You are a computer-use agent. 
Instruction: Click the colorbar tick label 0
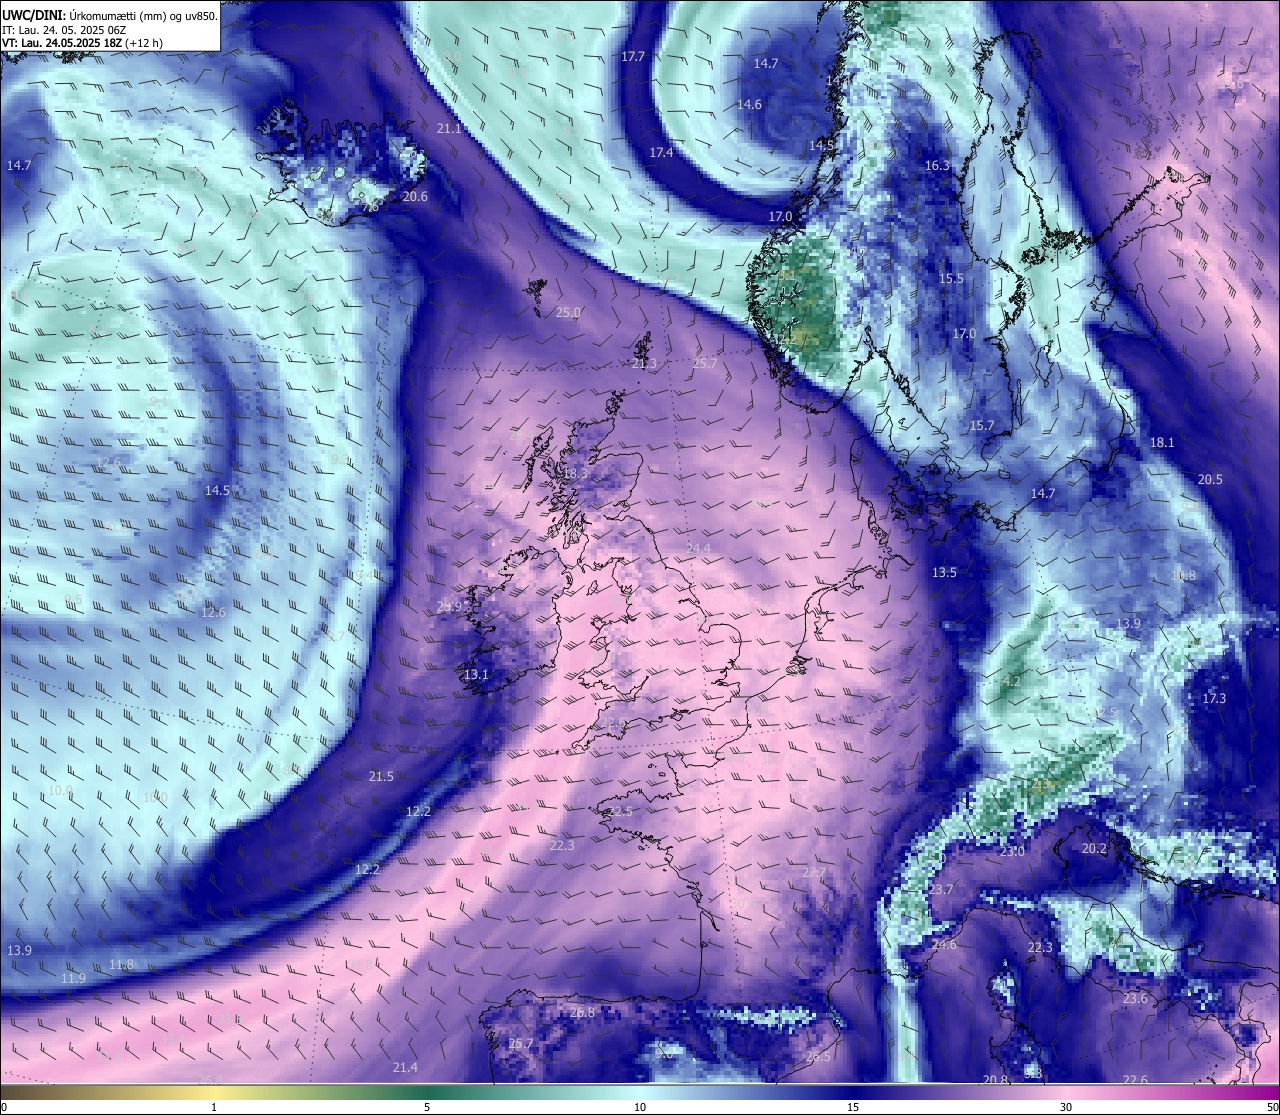point(4,1107)
